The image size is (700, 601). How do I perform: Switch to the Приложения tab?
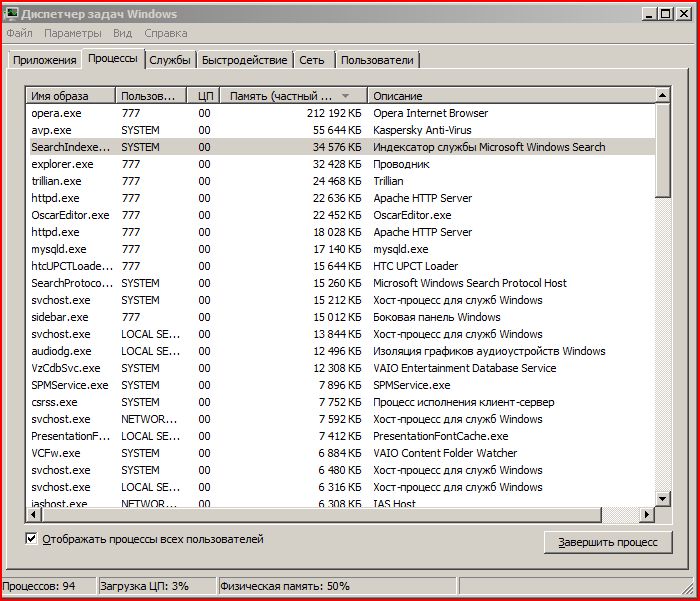[44, 60]
